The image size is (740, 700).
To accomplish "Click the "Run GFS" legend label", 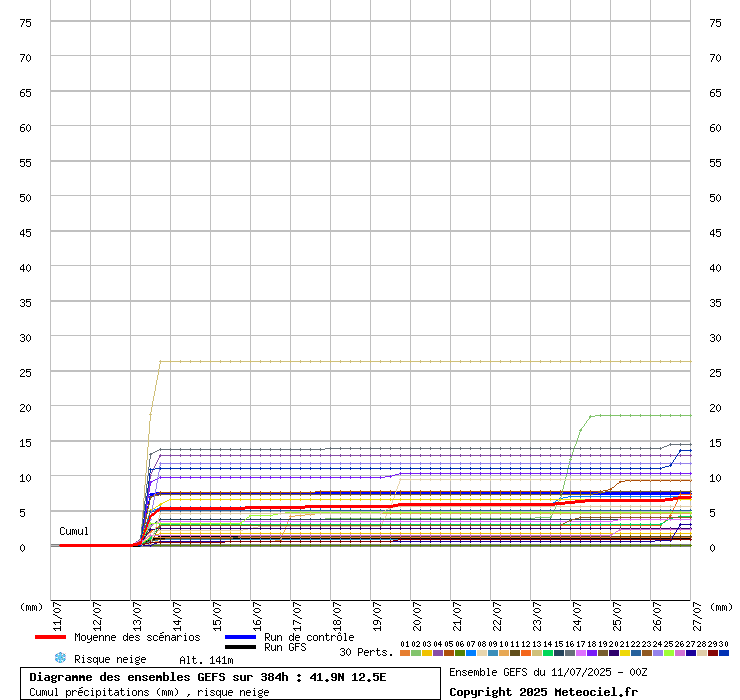I will 285,647.
